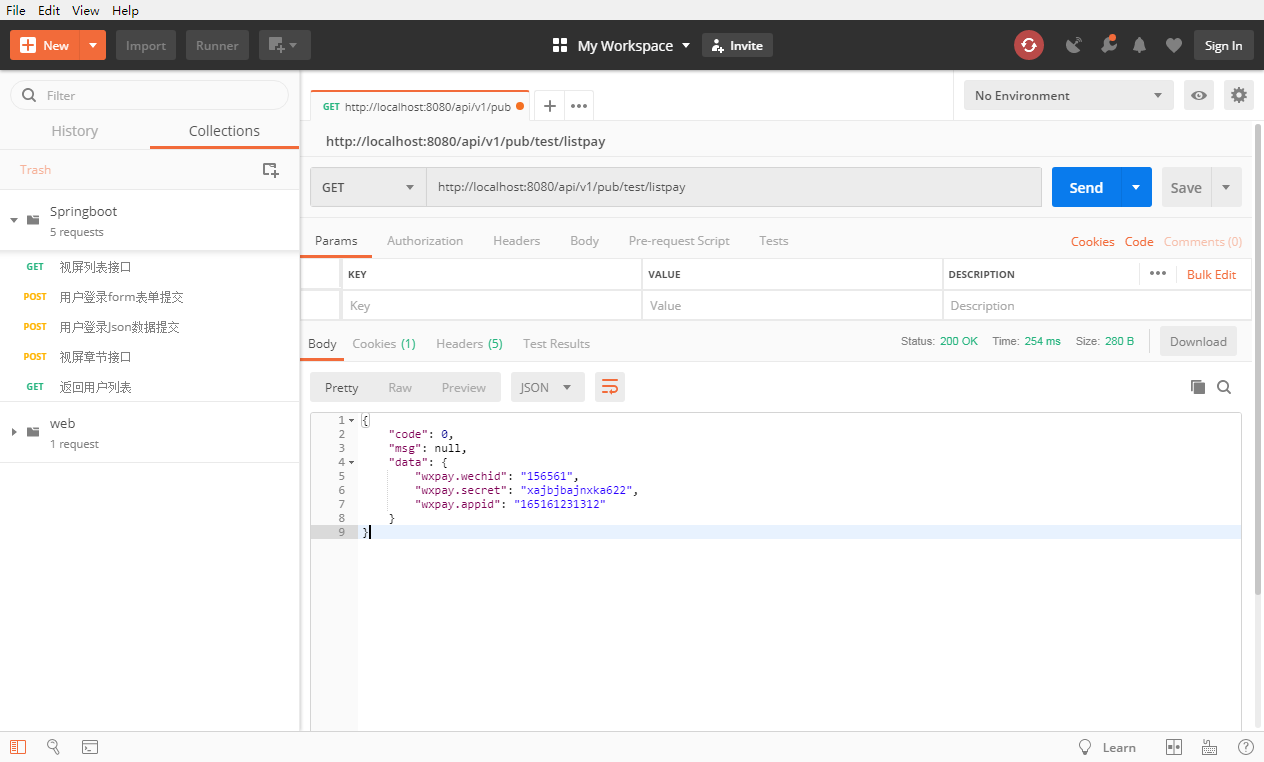Click the Invite button

tap(737, 45)
